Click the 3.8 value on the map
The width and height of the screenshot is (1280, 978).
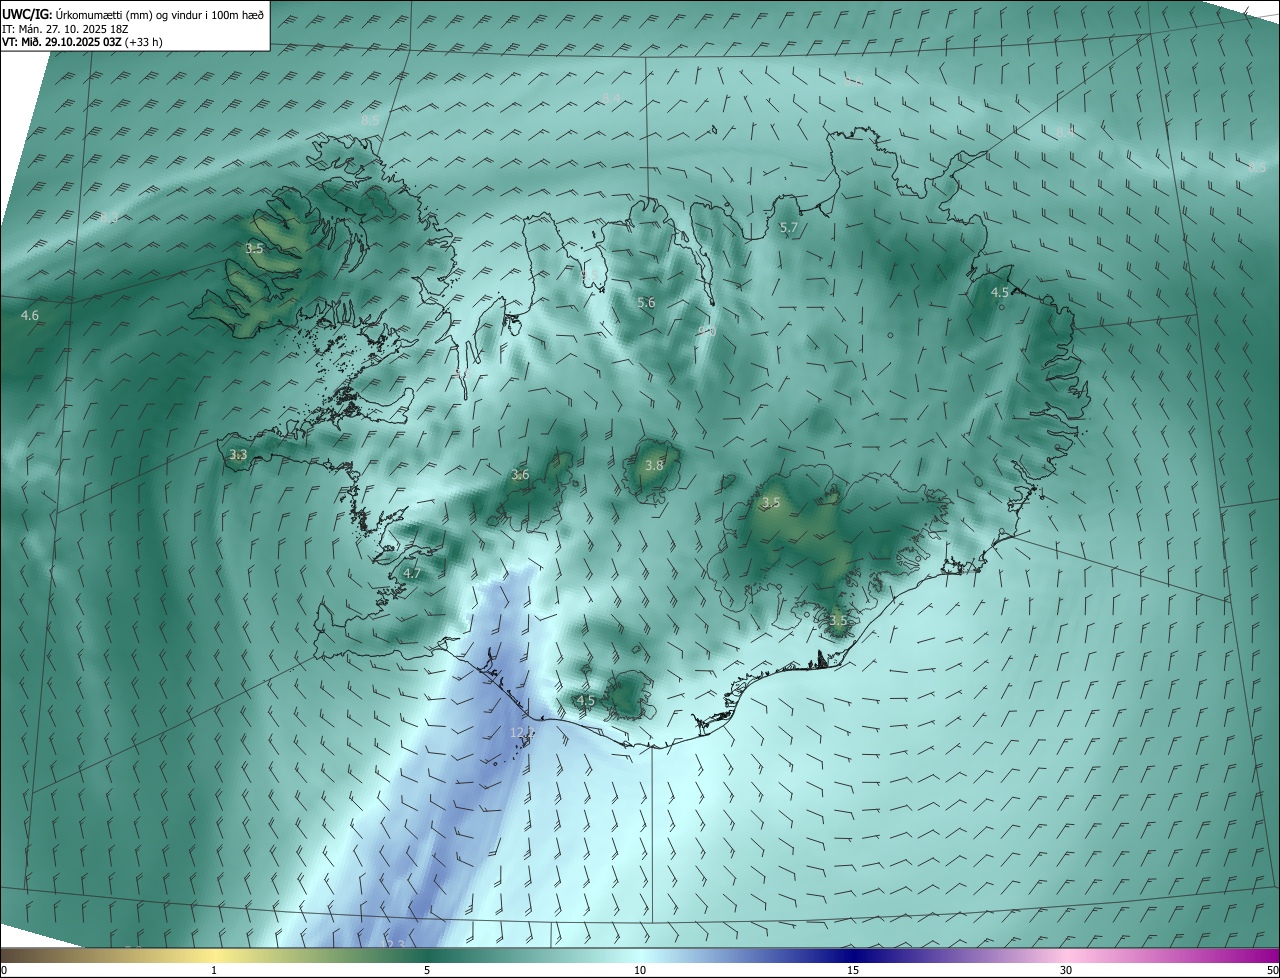[x=654, y=466]
